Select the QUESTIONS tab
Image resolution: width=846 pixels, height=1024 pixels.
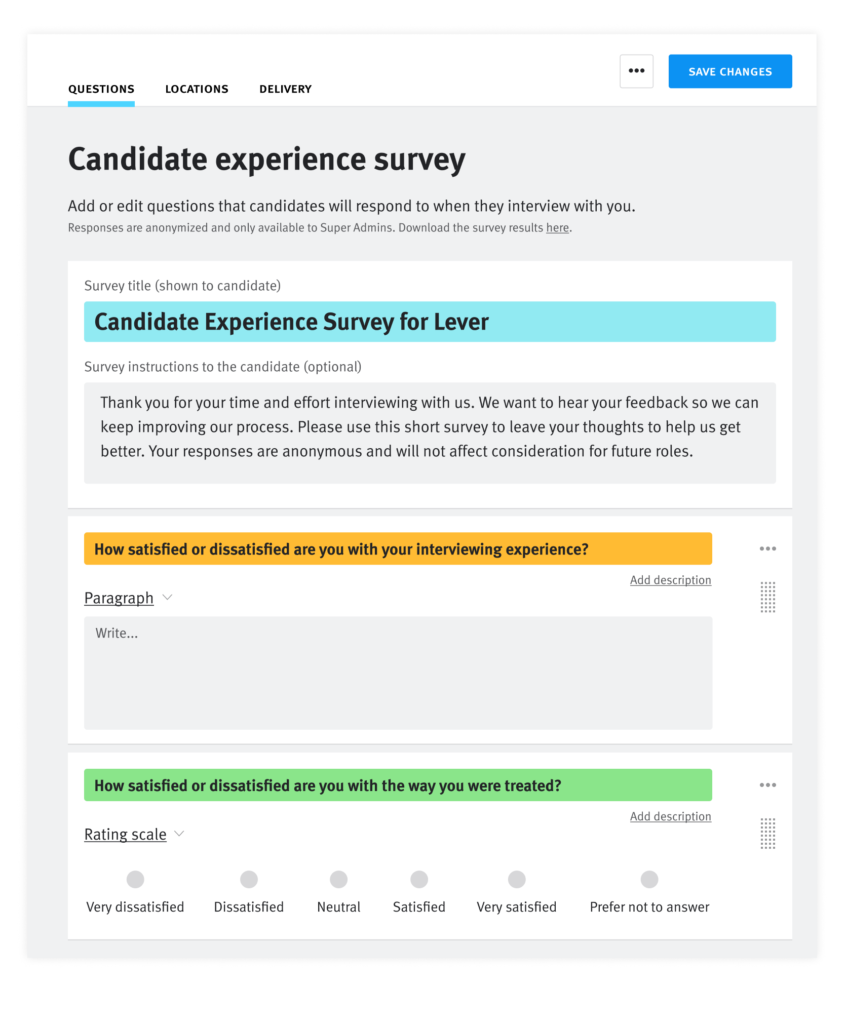click(x=101, y=89)
